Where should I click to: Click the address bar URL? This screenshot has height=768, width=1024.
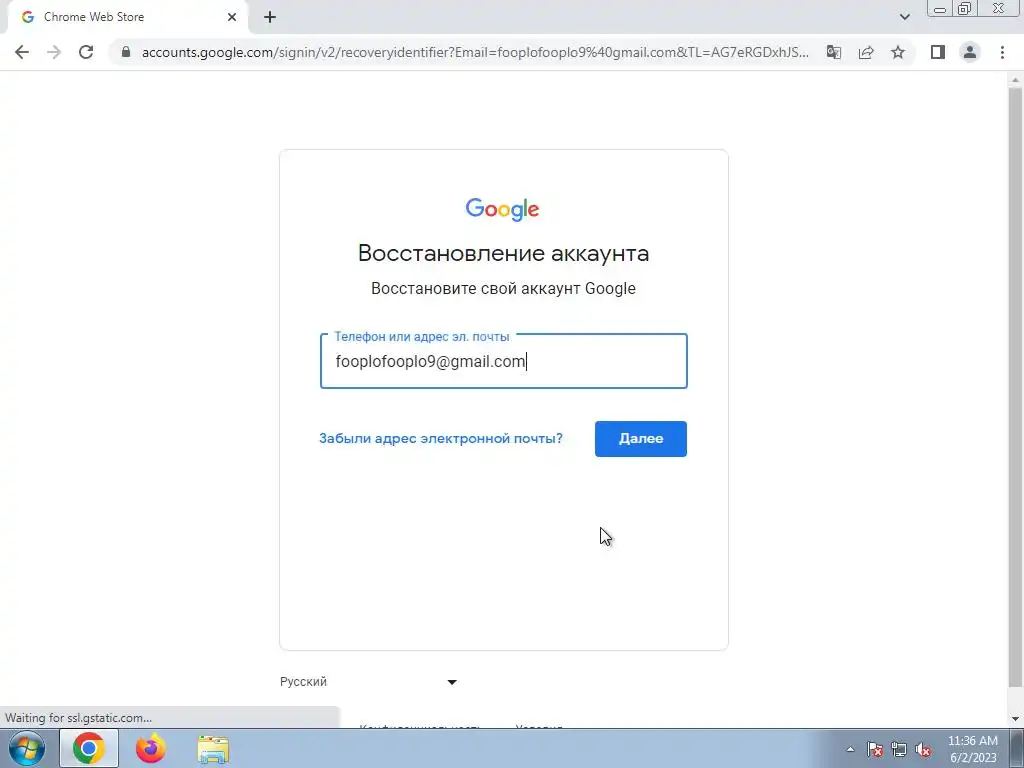click(475, 52)
